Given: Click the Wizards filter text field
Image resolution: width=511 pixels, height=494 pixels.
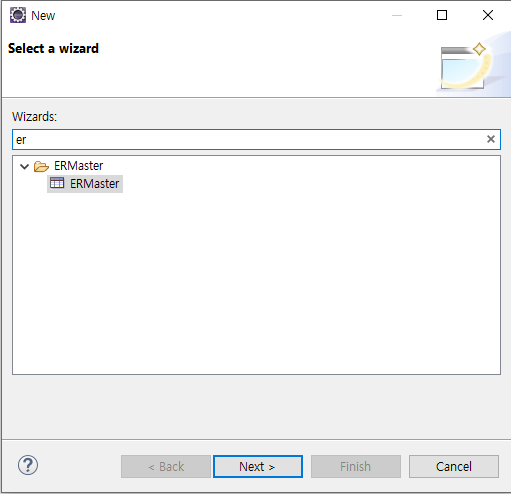Looking at the screenshot, I should tap(256, 139).
